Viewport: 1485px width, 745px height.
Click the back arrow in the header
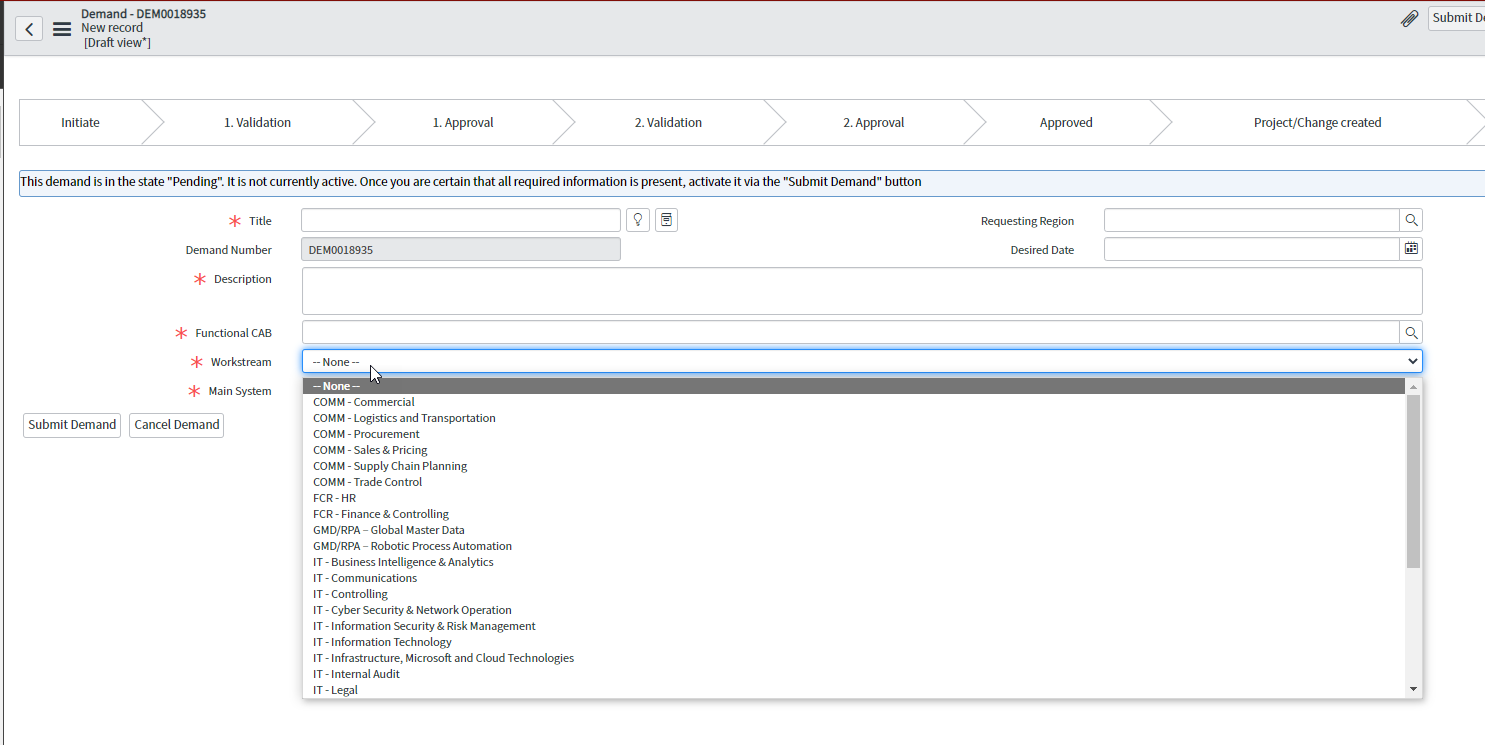point(29,28)
